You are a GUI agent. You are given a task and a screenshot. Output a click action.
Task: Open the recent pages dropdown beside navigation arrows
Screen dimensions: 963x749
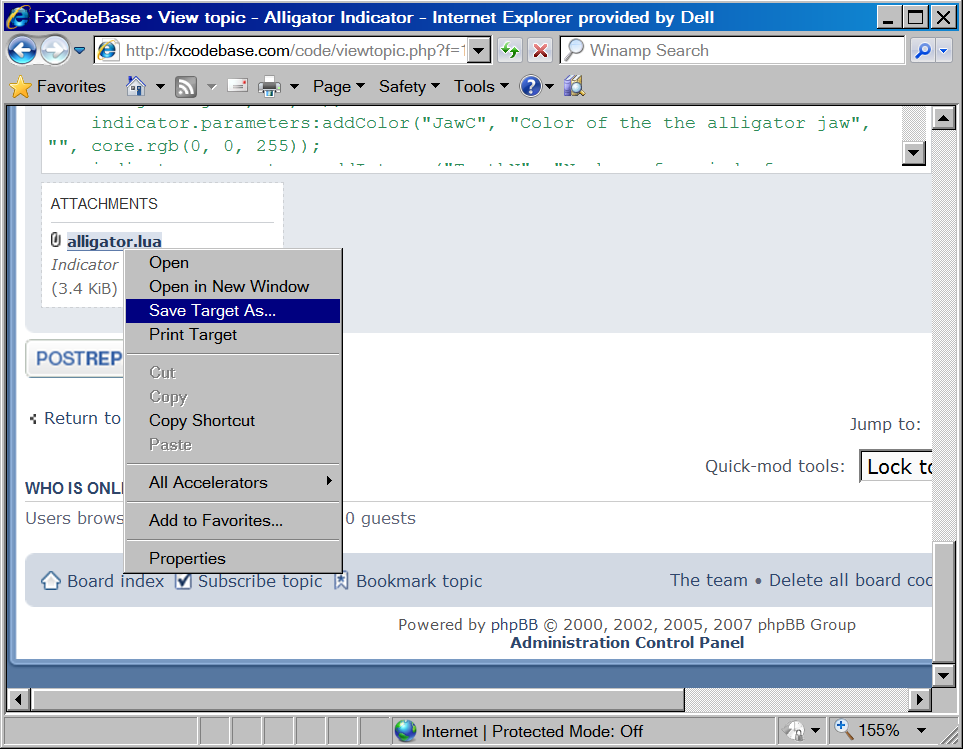pyautogui.click(x=79, y=50)
